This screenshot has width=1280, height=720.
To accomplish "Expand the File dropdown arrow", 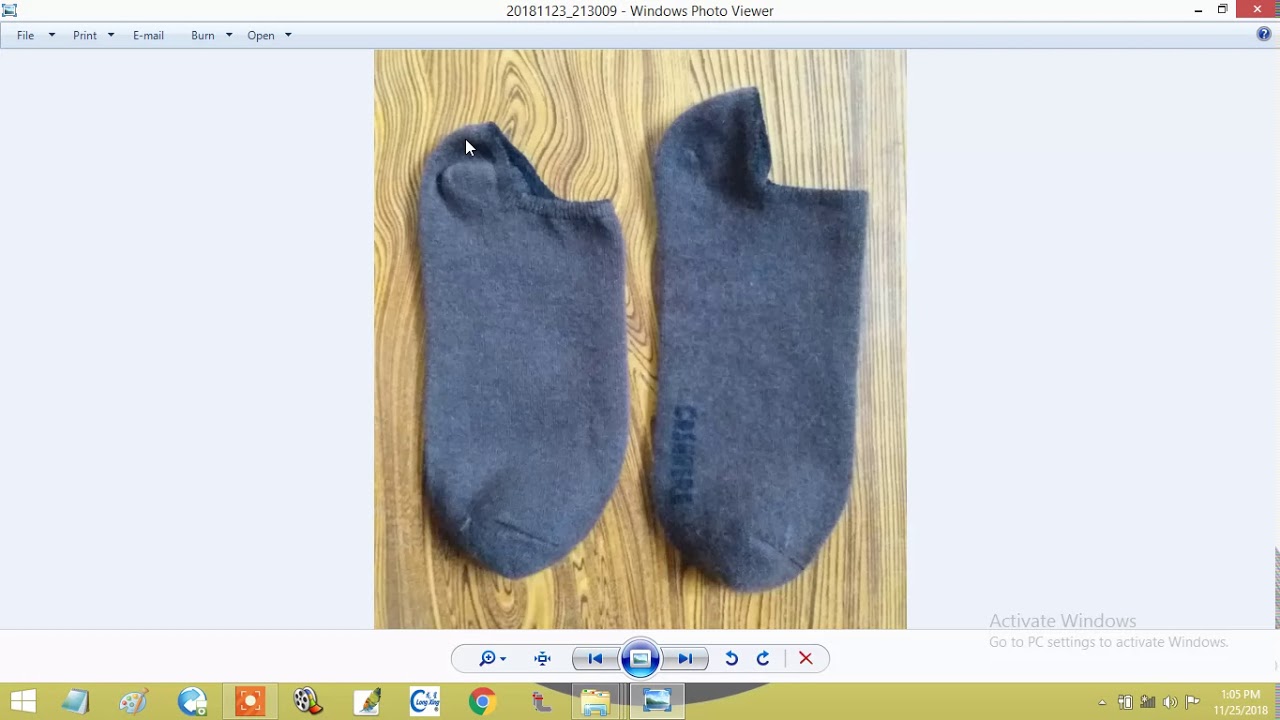I will [x=52, y=35].
